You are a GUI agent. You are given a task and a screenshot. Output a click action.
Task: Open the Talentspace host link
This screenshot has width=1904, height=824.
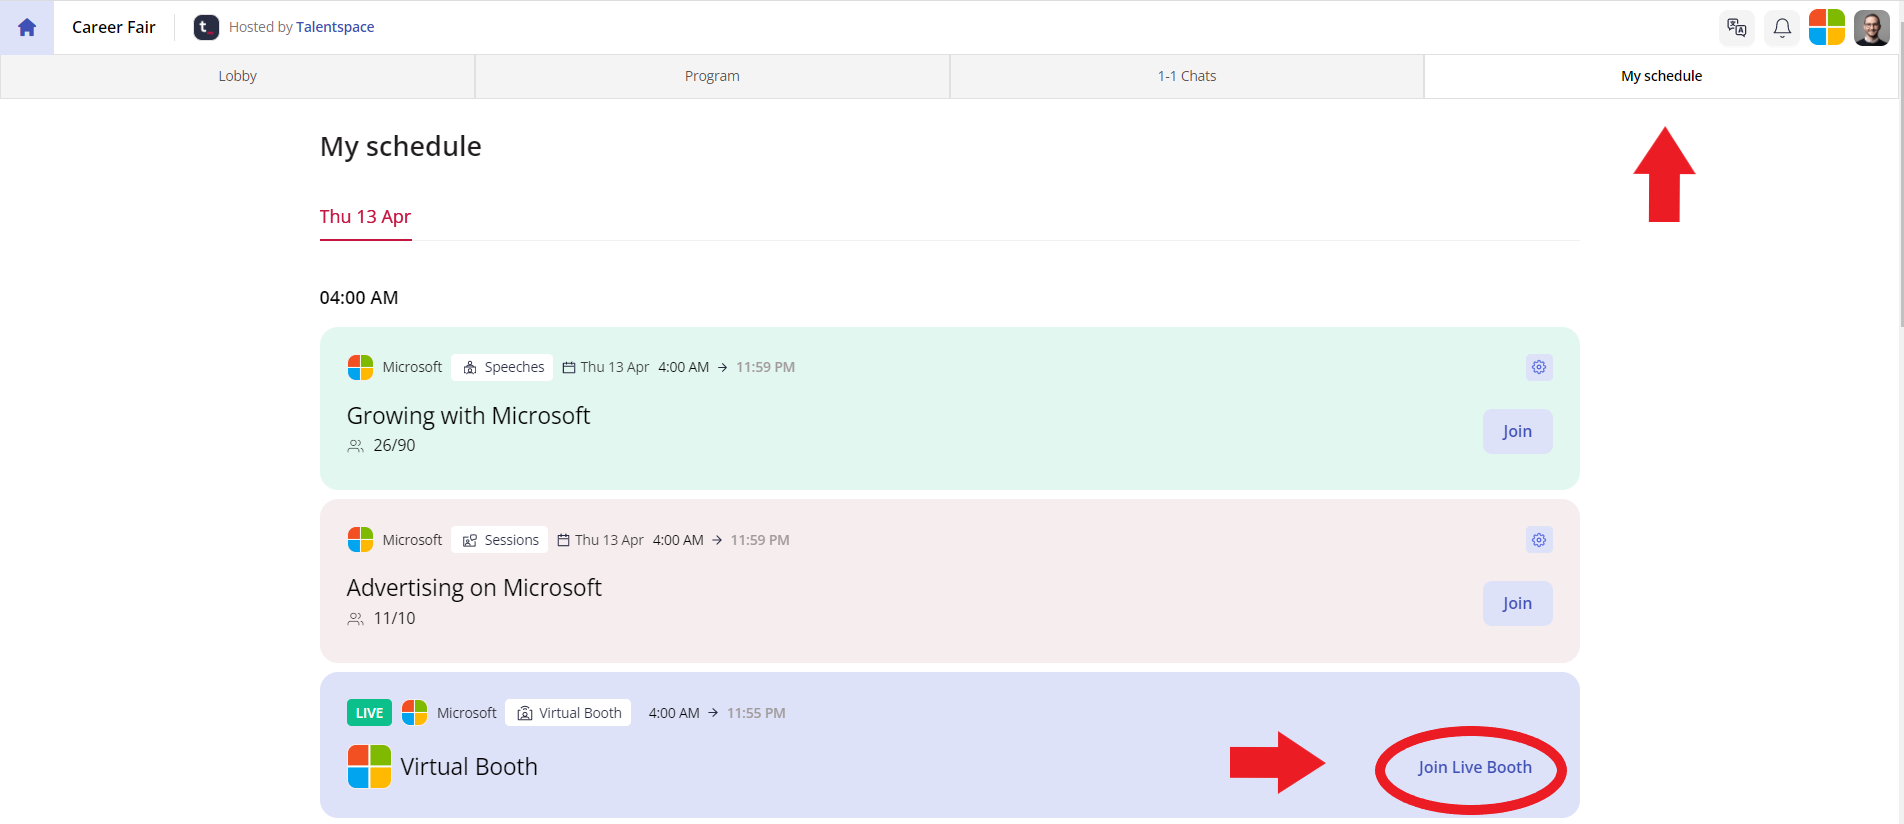(335, 27)
